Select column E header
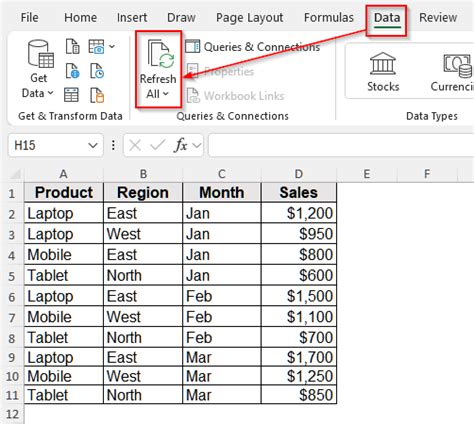Screen dimensions: 474x424 (367, 174)
